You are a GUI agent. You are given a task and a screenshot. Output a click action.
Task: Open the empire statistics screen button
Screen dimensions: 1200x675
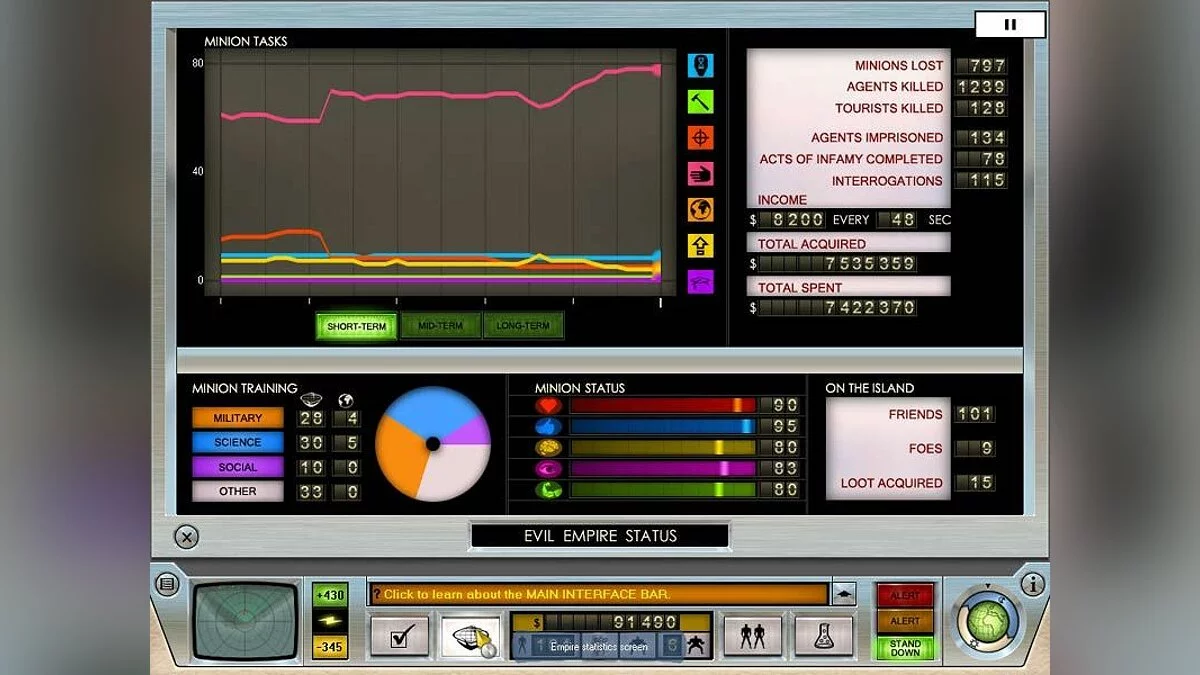(470, 636)
